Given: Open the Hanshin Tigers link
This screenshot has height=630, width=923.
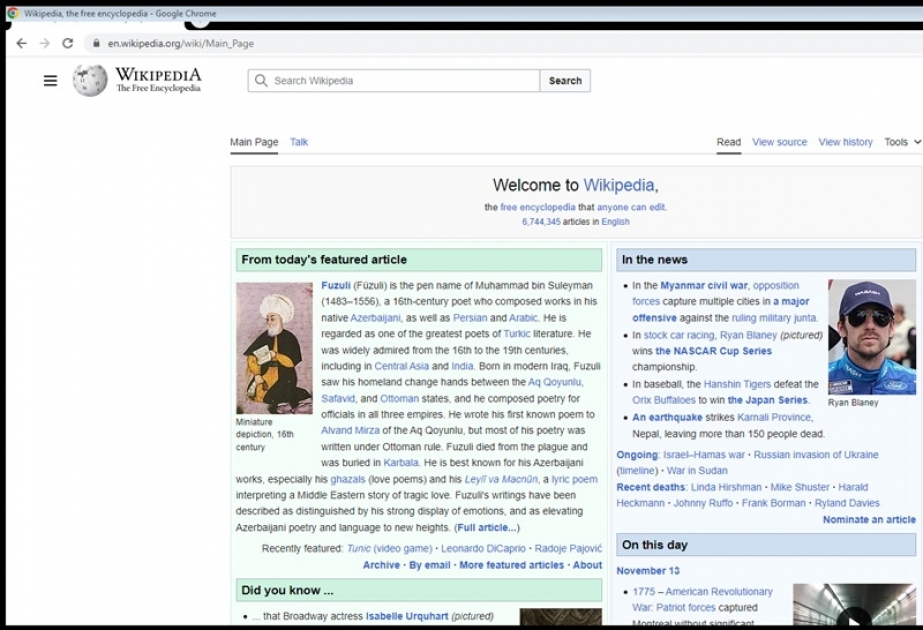Looking at the screenshot, I should [737, 384].
